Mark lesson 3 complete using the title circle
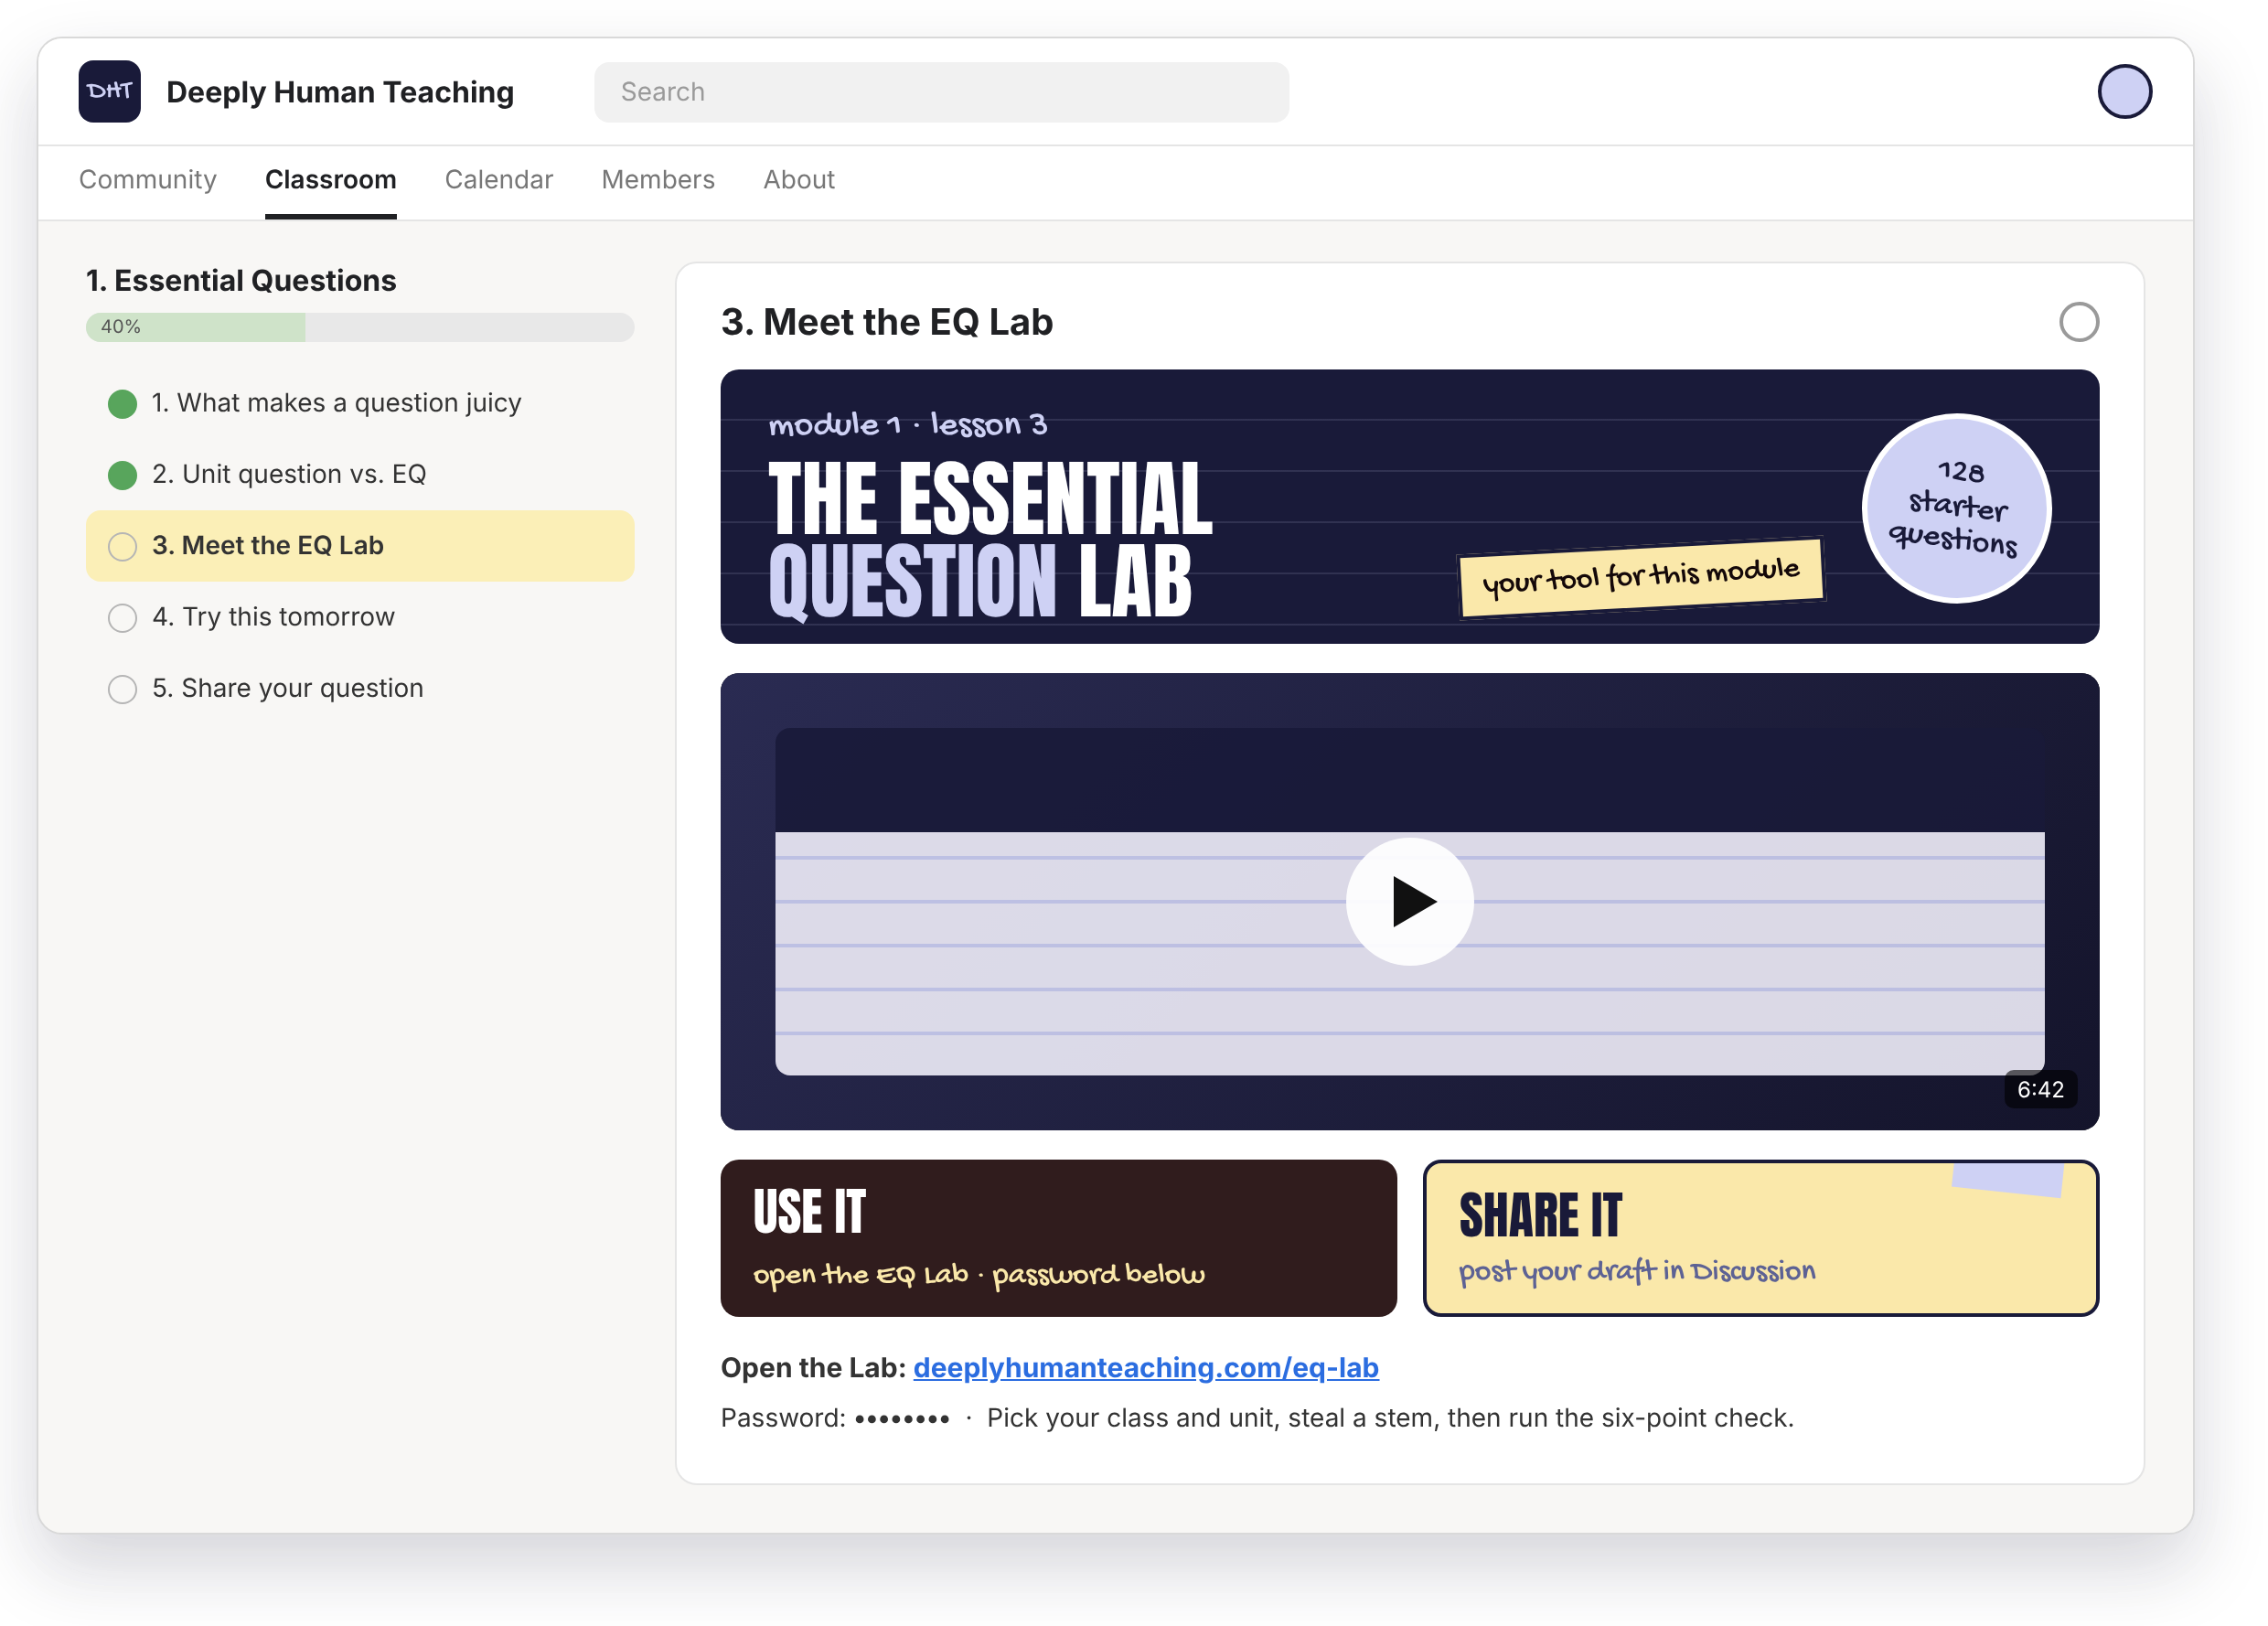 pos(2077,322)
